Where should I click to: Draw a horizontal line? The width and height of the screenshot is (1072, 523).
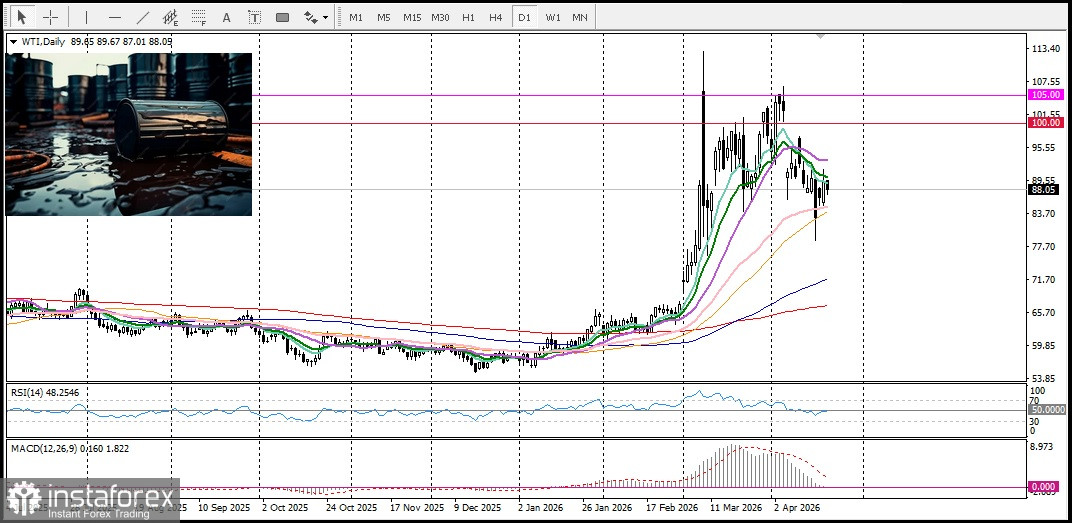click(114, 17)
